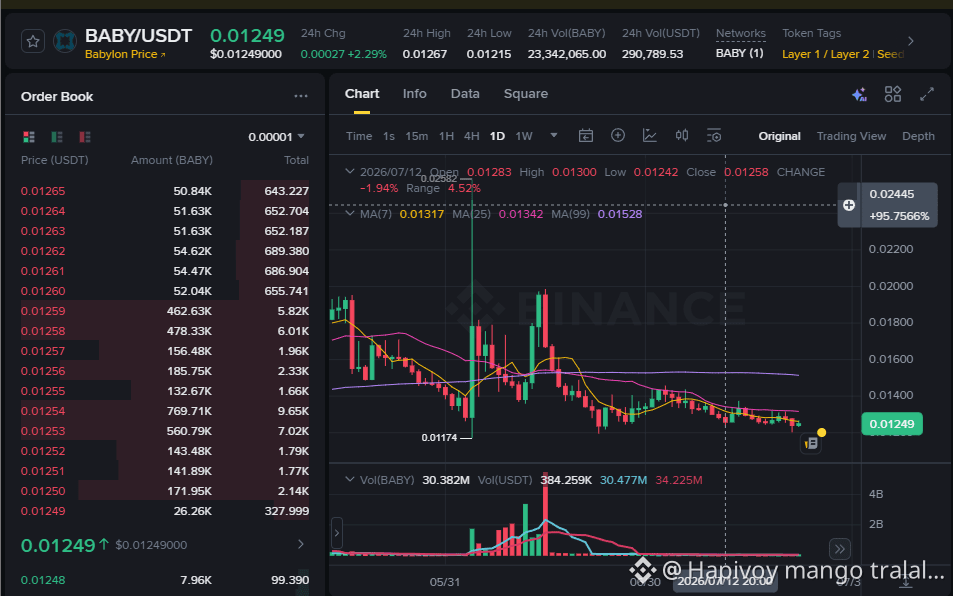Collapse the MA indicator row chevron
Screen dimensions: 953x596
coord(349,213)
